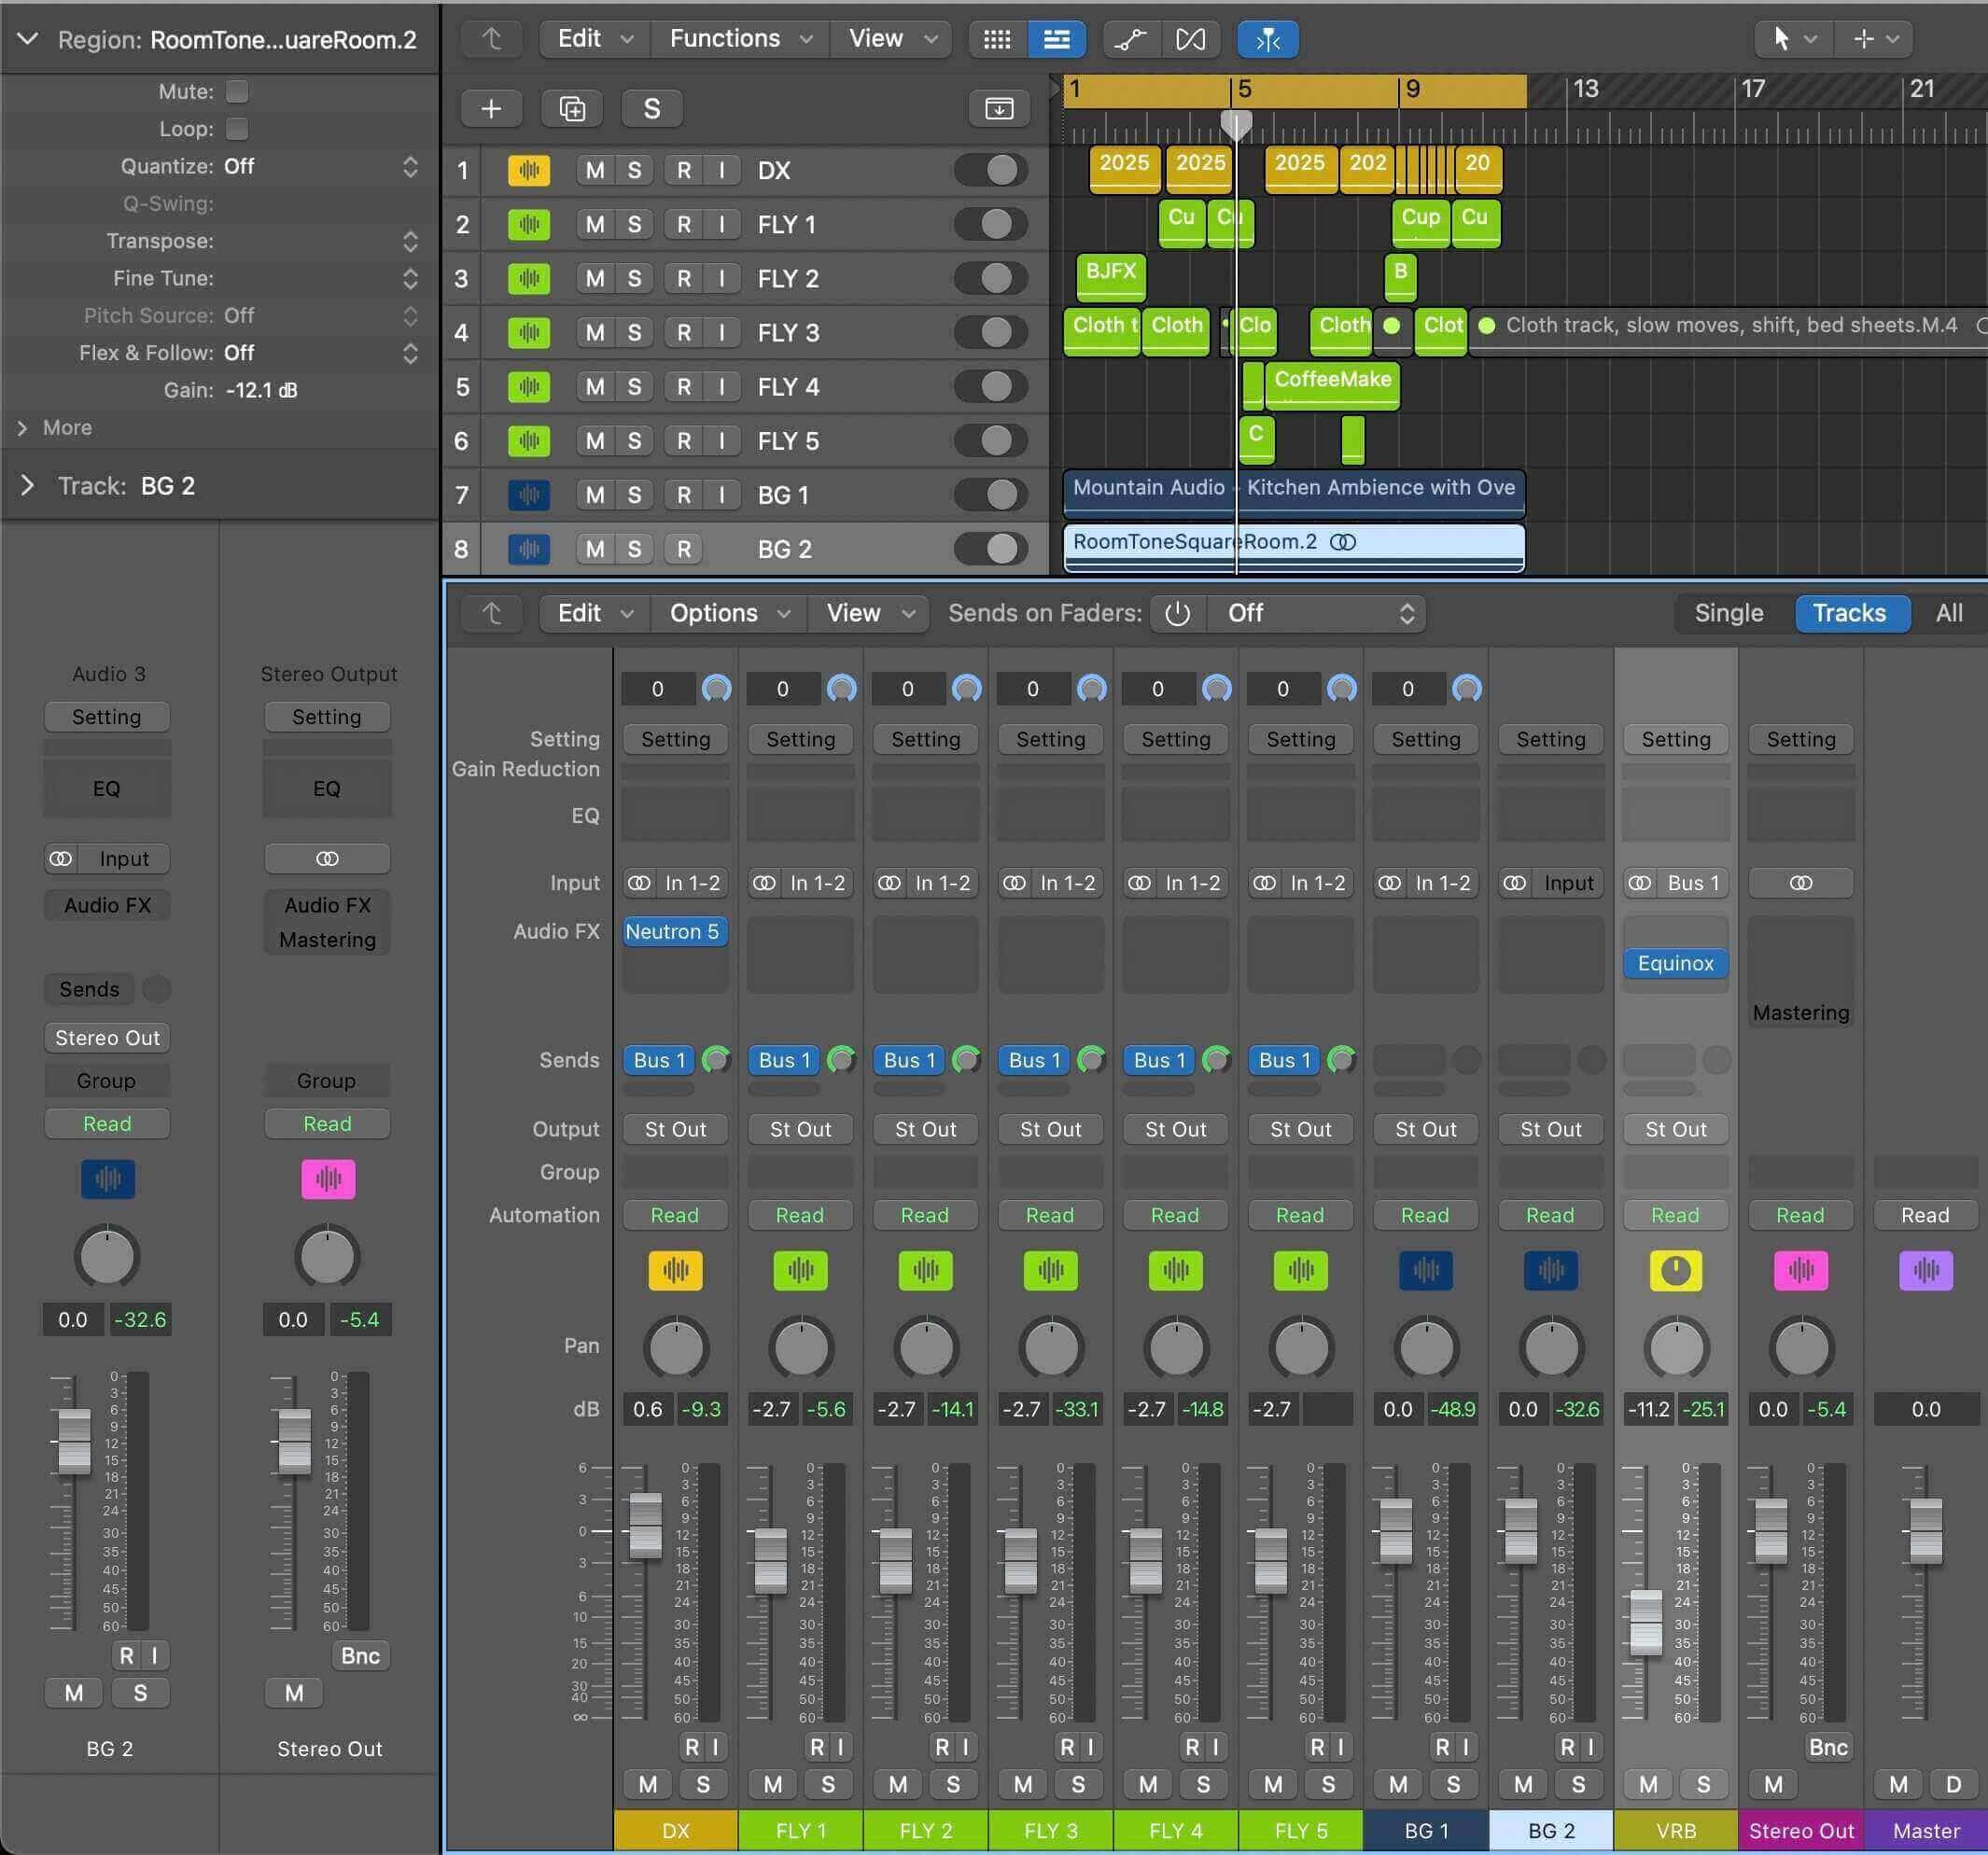1988x1855 pixels.
Task: Open the Functions menu in the tracks area
Action: 740,39
